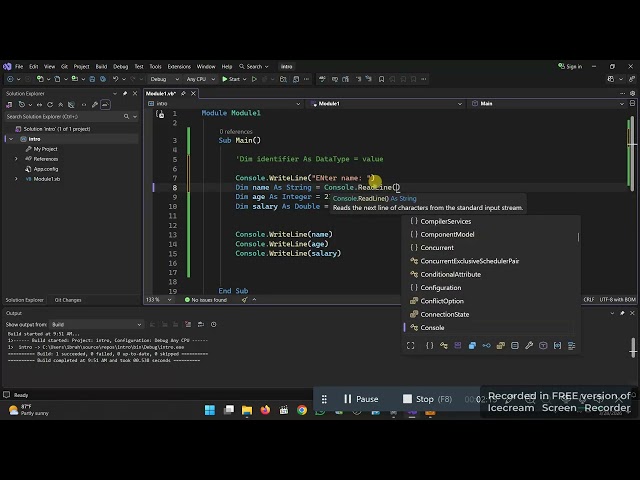Click the search magnifier in Solution Explorer

(126, 117)
